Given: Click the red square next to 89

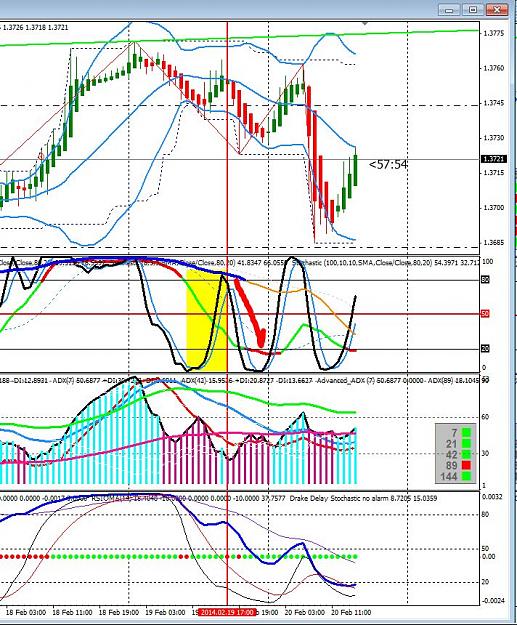Looking at the screenshot, I should (466, 465).
